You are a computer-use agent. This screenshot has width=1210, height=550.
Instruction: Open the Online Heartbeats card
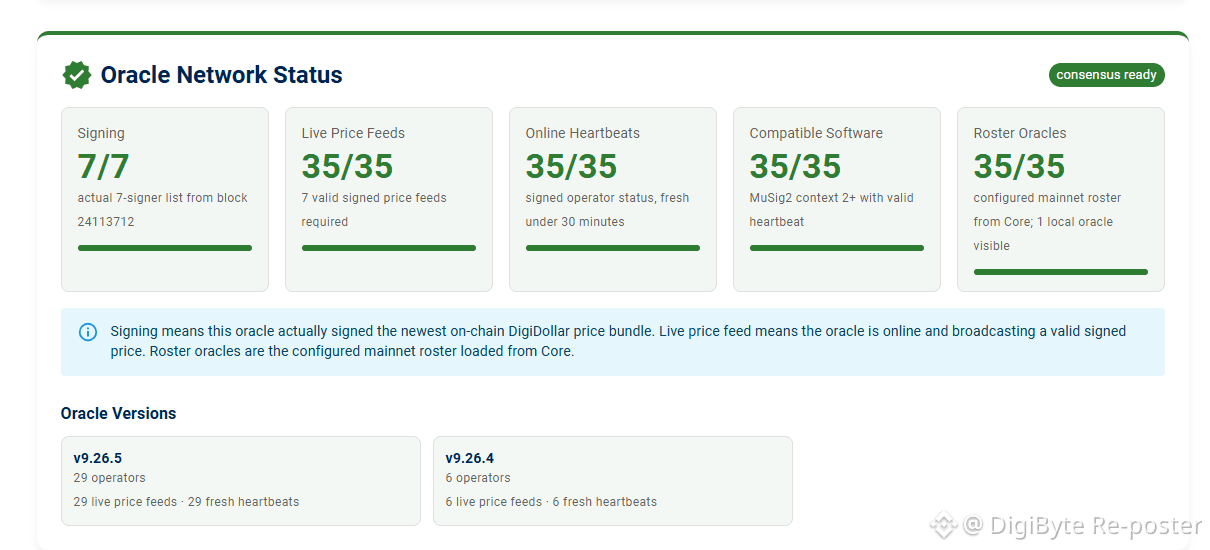click(x=613, y=200)
